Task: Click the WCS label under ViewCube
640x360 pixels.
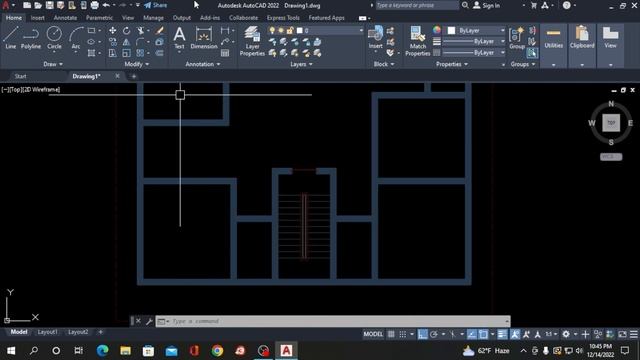Action: 611,157
